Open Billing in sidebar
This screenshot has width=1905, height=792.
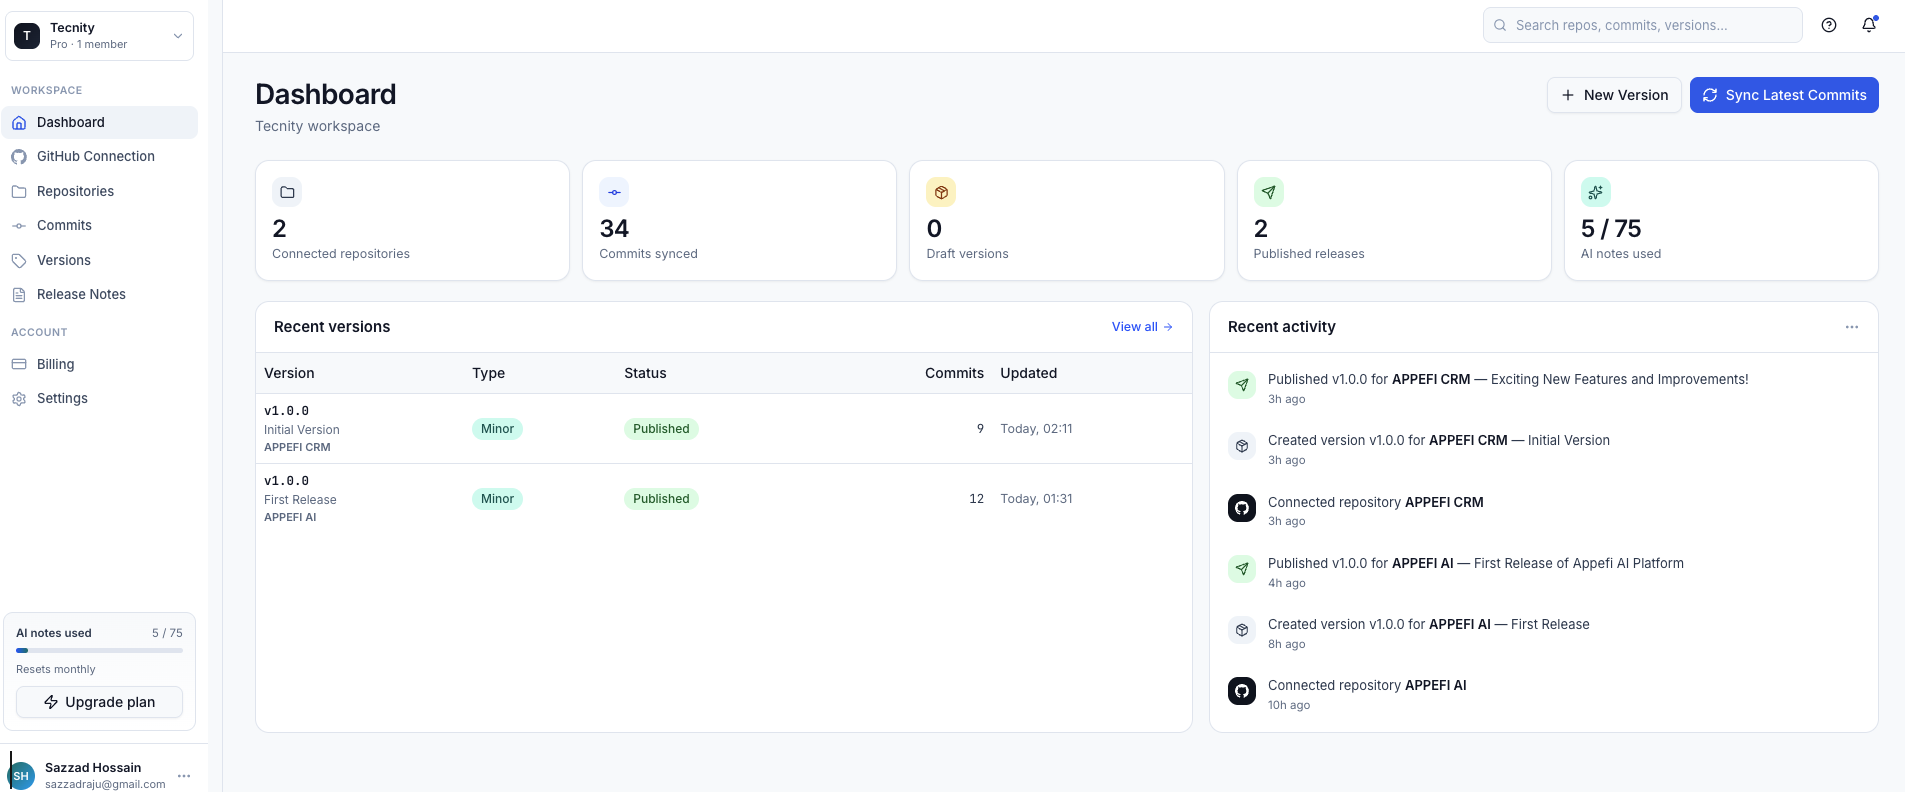[100, 364]
